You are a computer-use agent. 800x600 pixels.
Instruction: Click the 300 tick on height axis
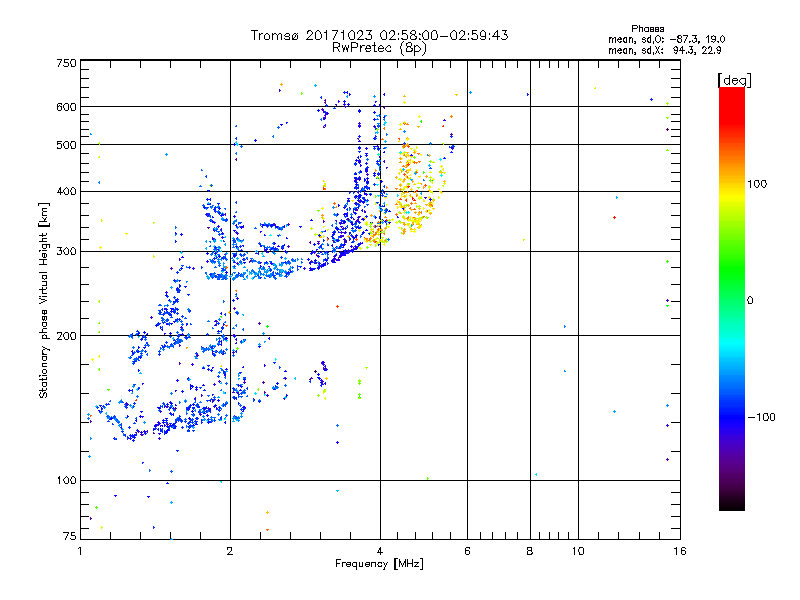67,251
